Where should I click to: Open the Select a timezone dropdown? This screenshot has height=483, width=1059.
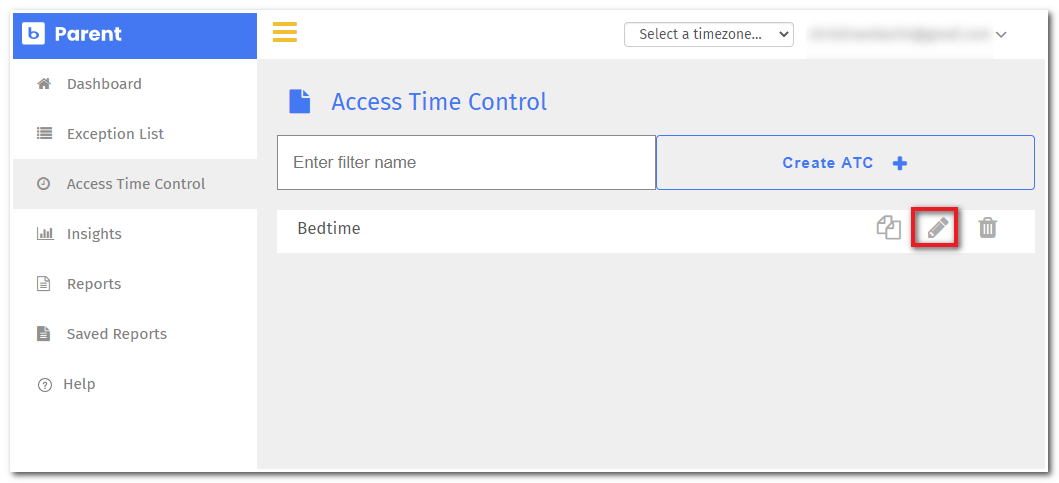tap(708, 34)
